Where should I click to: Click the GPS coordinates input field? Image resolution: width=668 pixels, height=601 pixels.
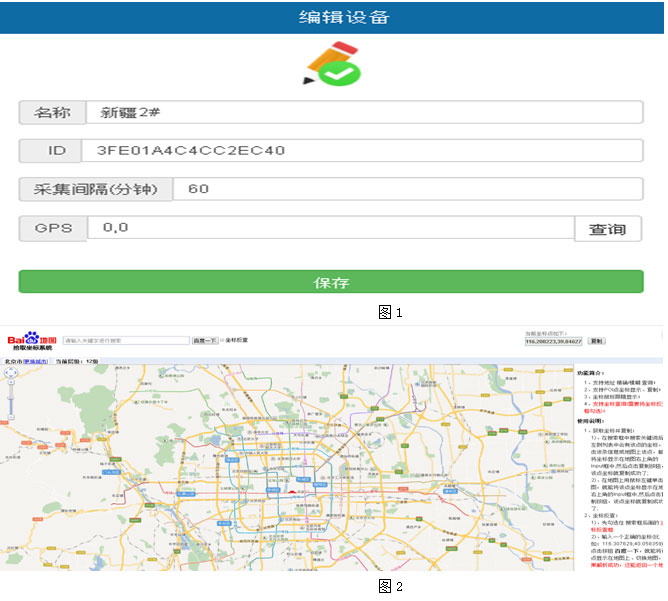coord(330,228)
